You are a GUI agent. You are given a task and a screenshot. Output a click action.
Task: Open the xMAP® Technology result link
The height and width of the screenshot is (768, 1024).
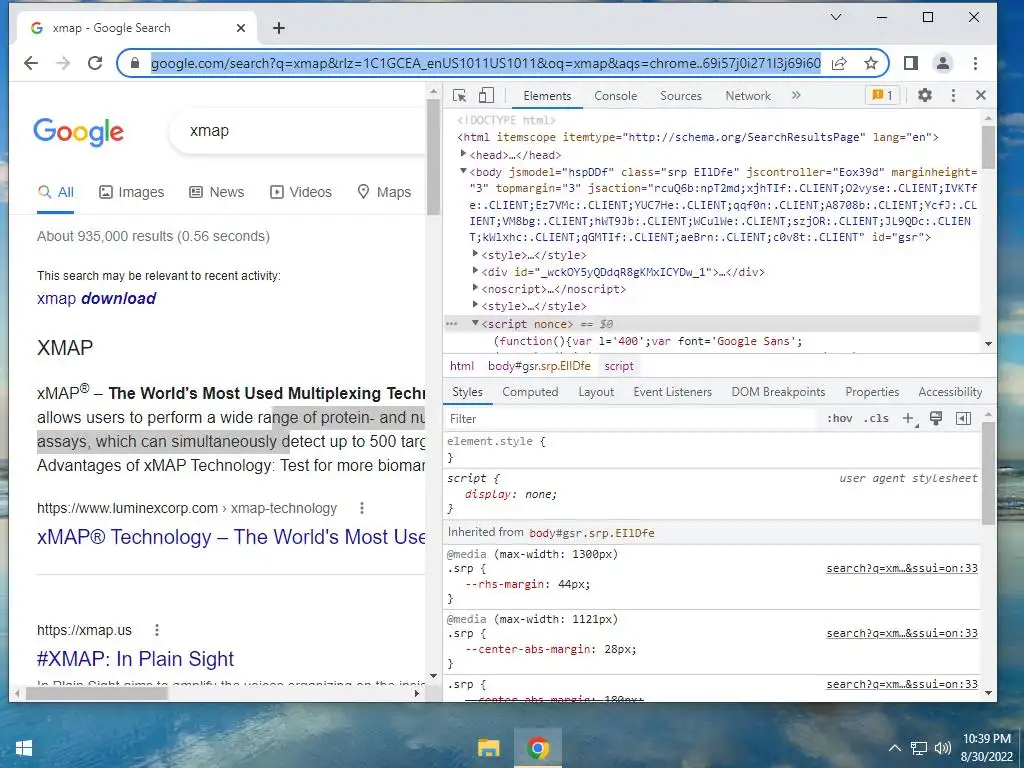[231, 537]
